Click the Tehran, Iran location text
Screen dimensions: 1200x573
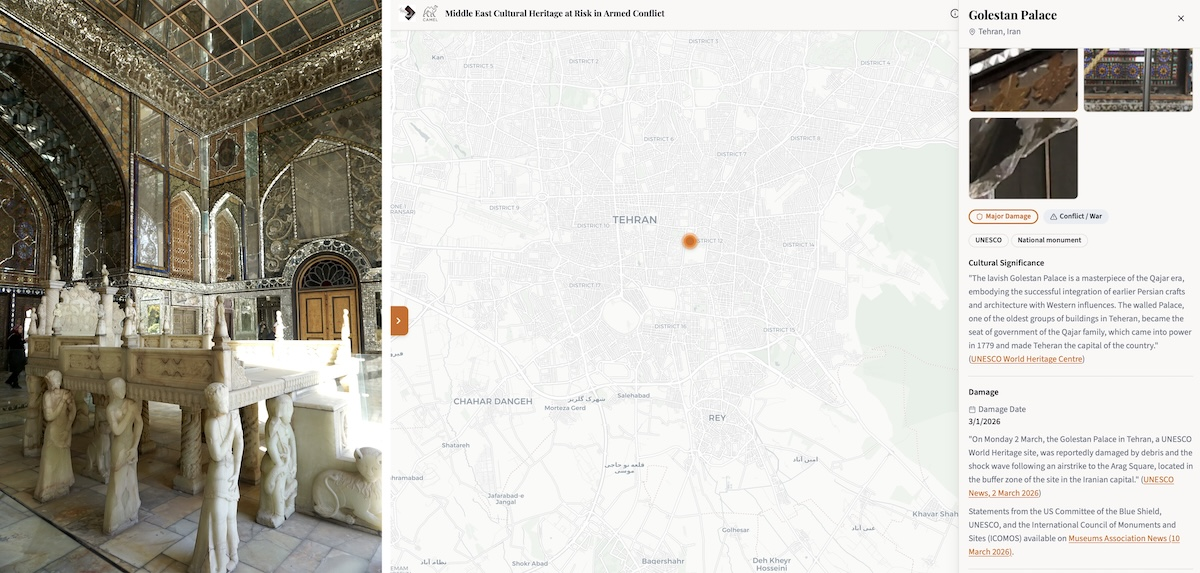pyautogui.click(x=1000, y=32)
